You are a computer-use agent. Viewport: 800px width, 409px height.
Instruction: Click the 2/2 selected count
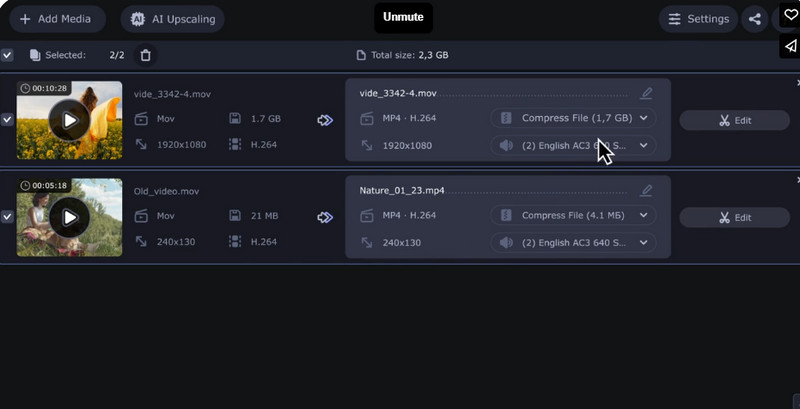pos(117,55)
